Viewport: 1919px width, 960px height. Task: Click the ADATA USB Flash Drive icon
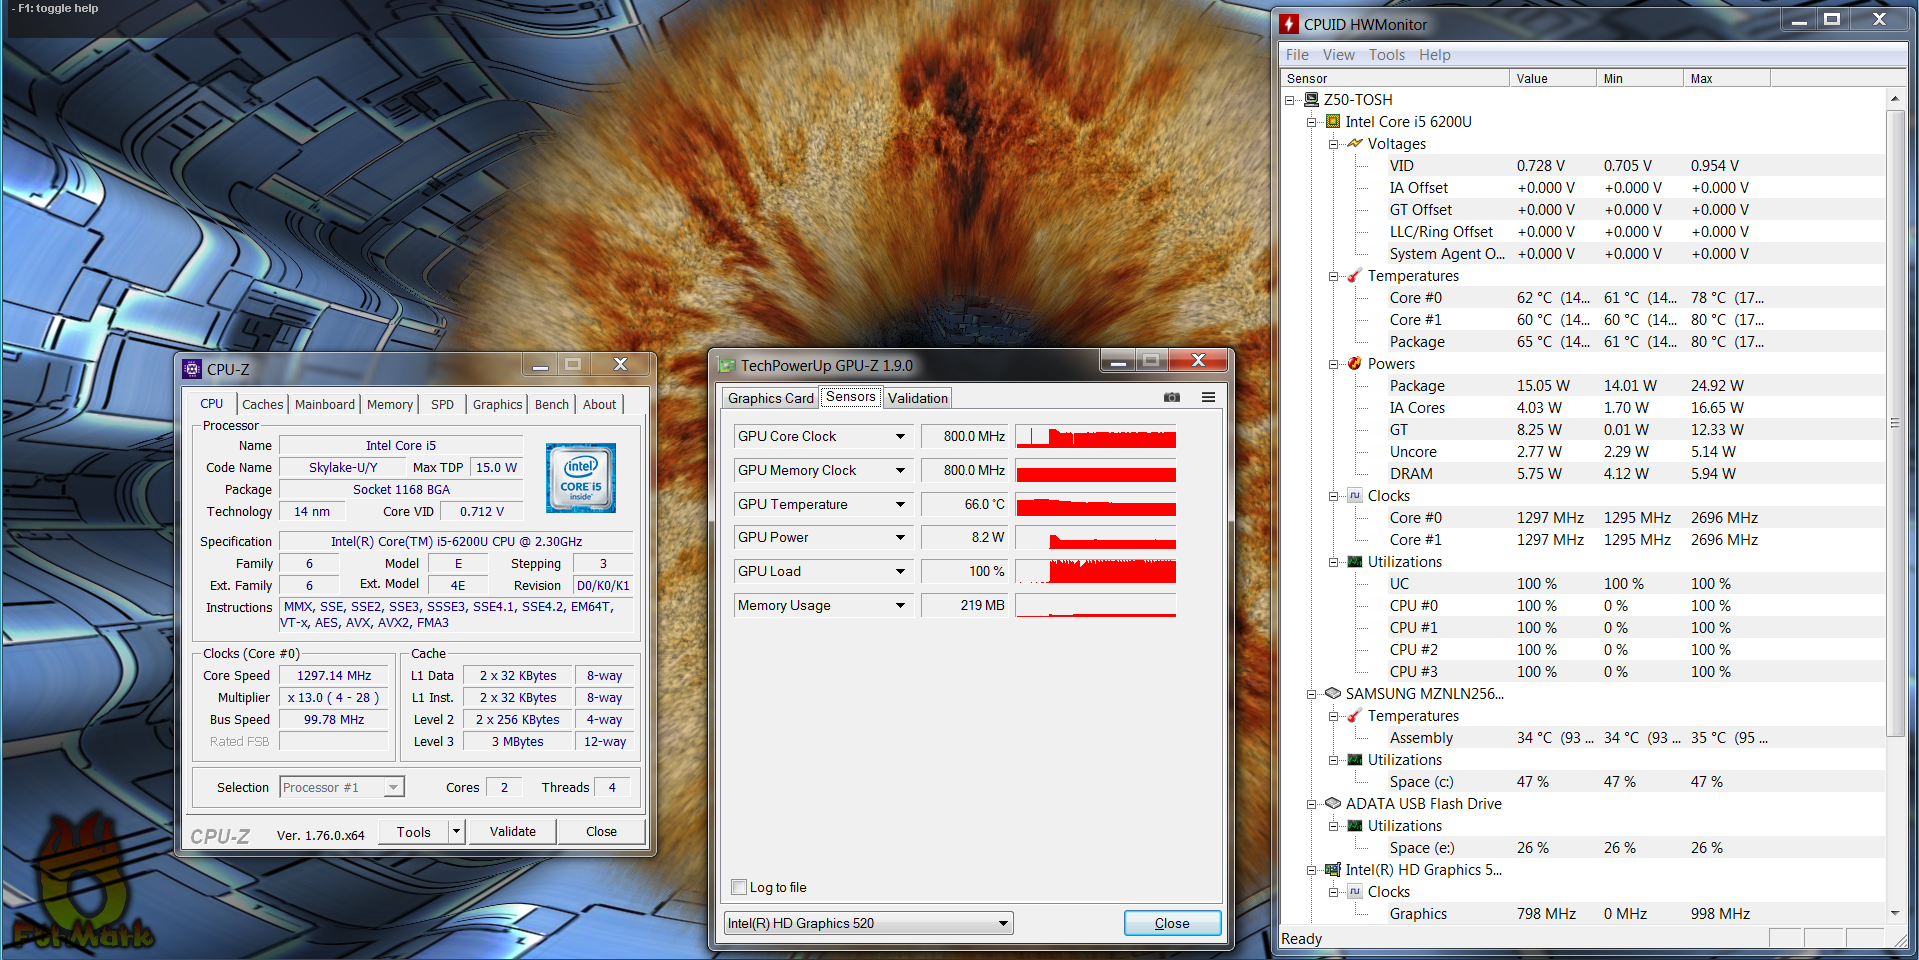1333,804
